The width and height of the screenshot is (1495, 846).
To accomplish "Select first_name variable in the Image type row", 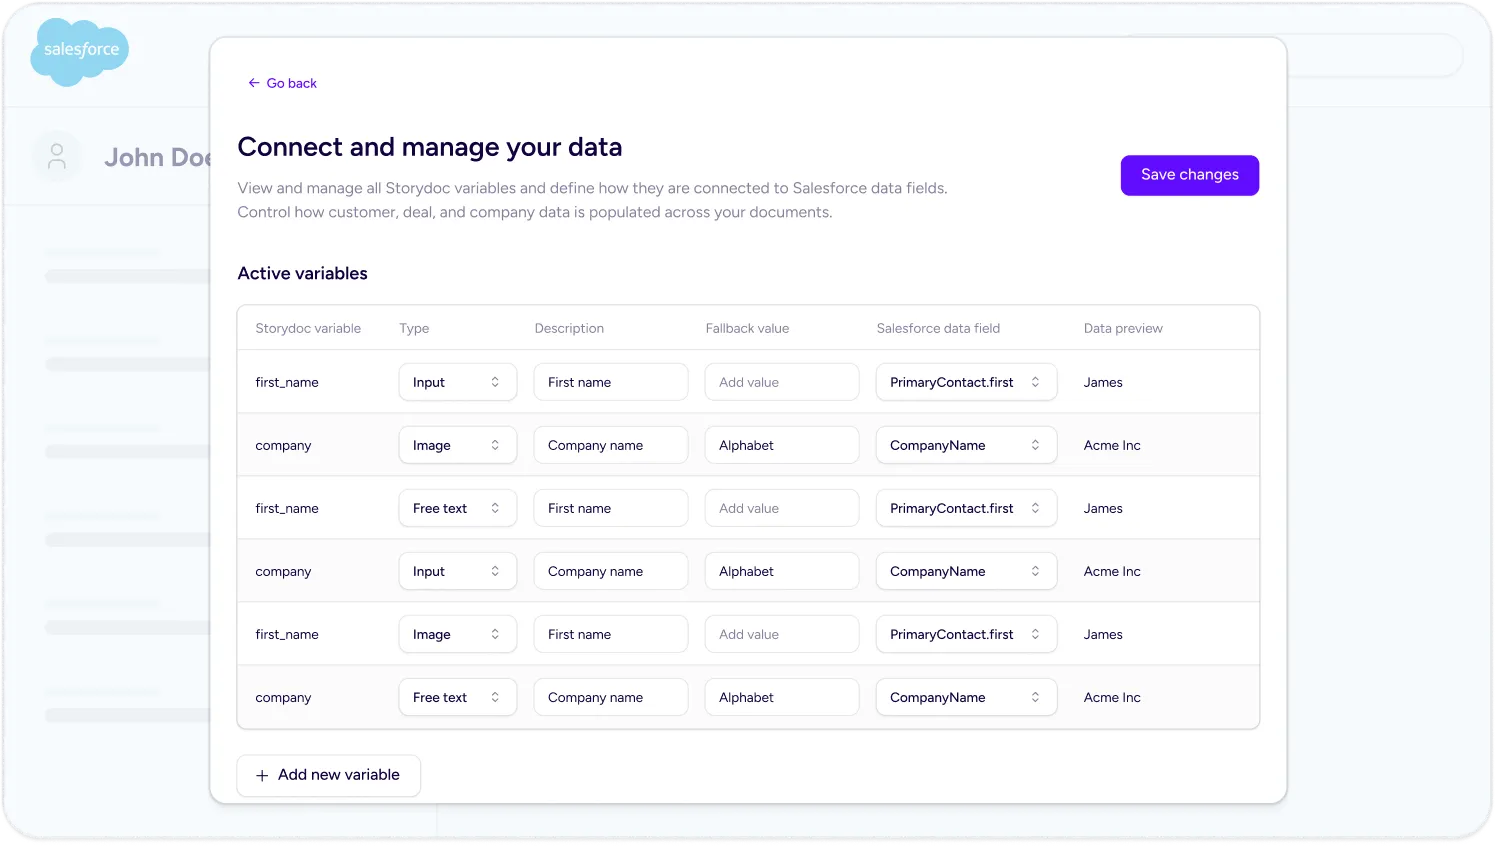I will 287,634.
